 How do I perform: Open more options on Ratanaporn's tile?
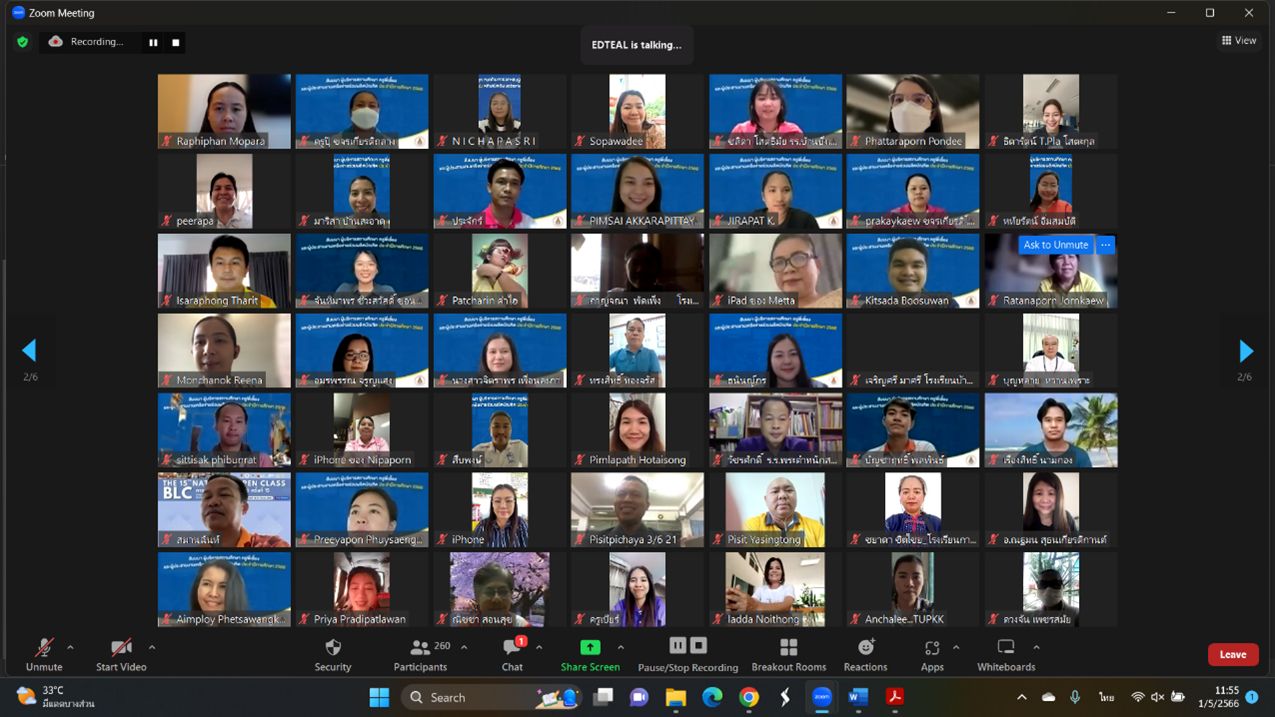pyautogui.click(x=1105, y=245)
